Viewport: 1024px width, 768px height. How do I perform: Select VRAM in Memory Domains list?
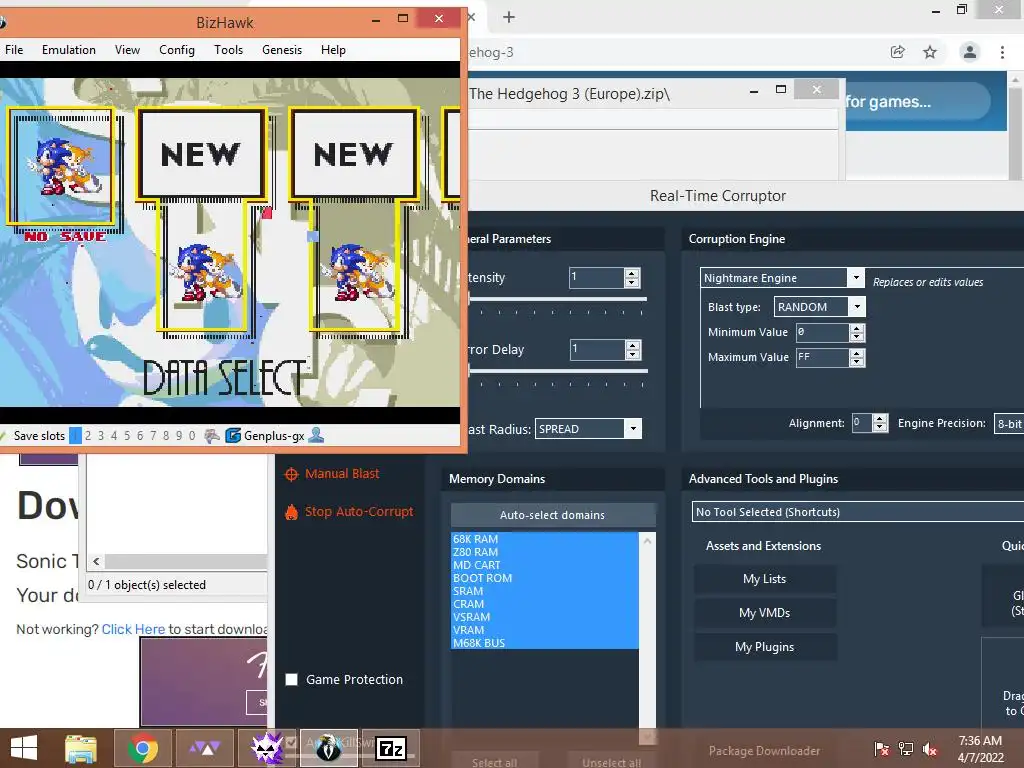coord(545,630)
